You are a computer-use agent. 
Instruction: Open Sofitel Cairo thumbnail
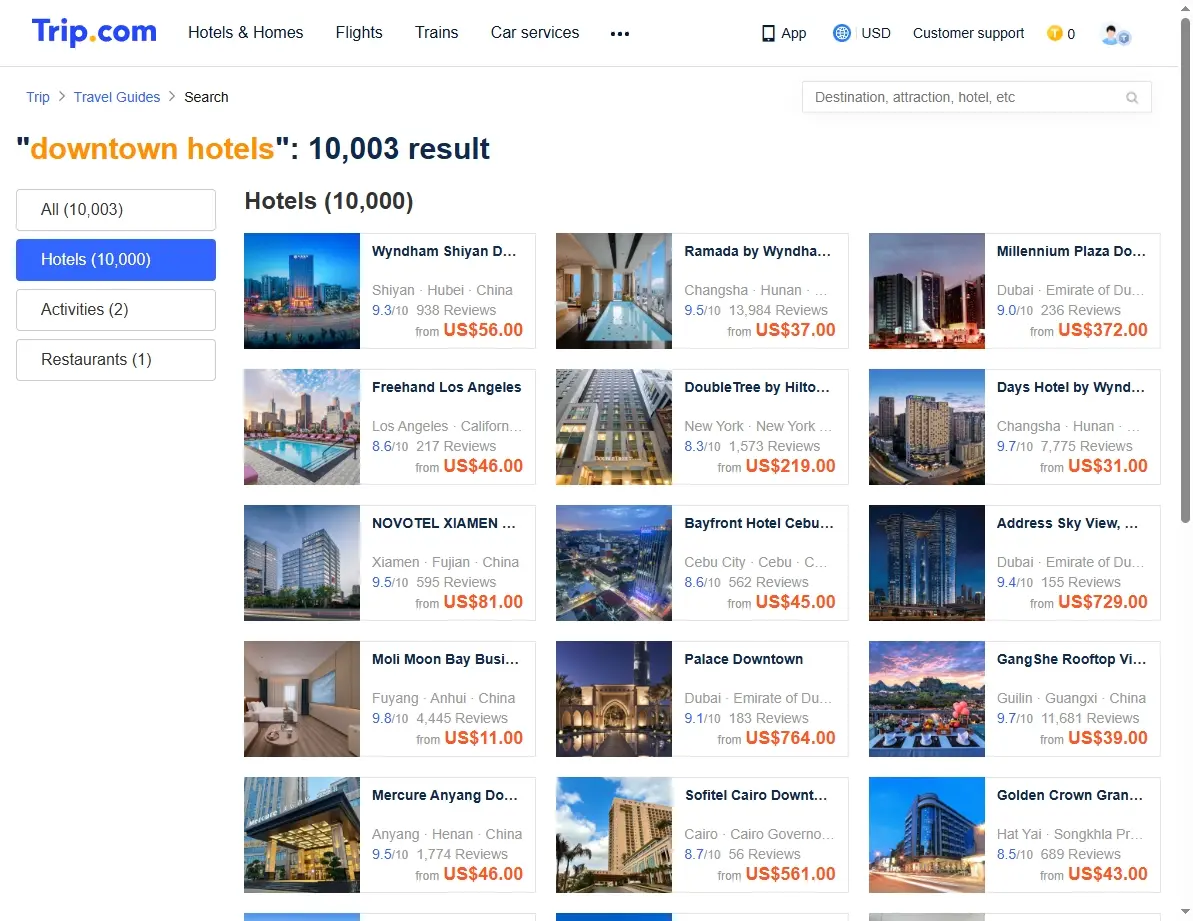tap(614, 835)
